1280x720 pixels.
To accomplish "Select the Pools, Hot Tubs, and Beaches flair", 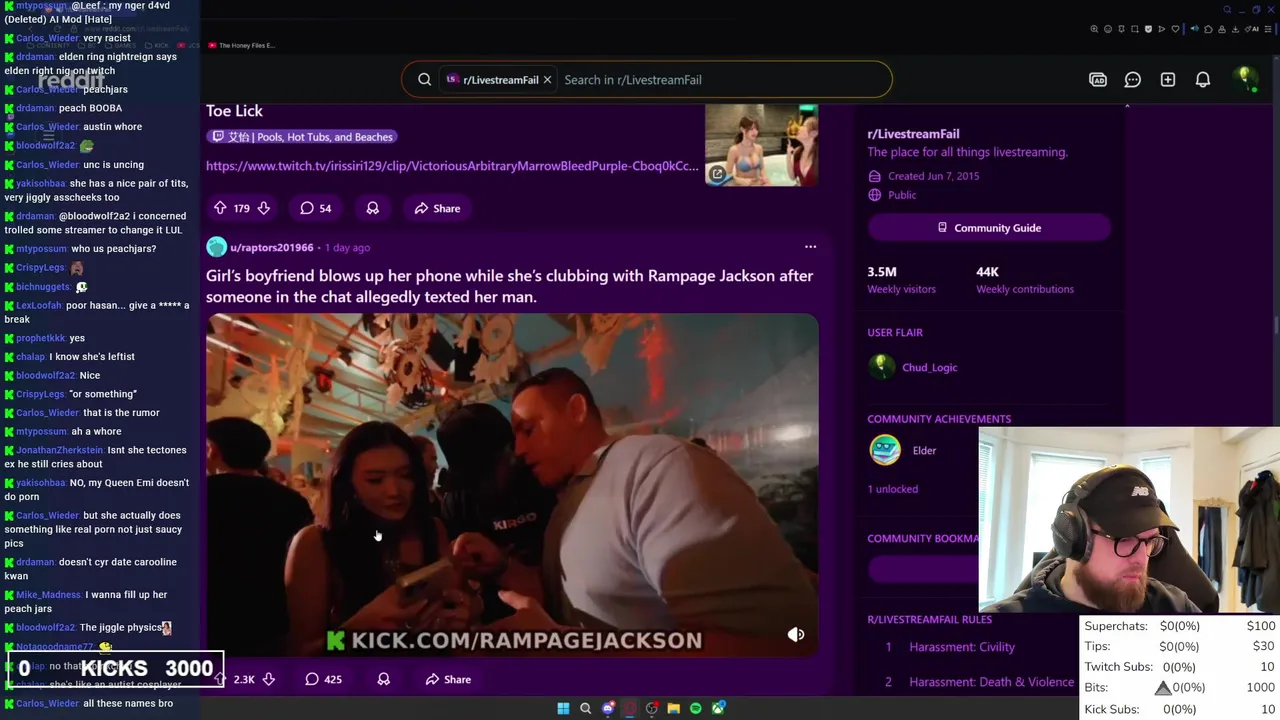I will point(302,137).
